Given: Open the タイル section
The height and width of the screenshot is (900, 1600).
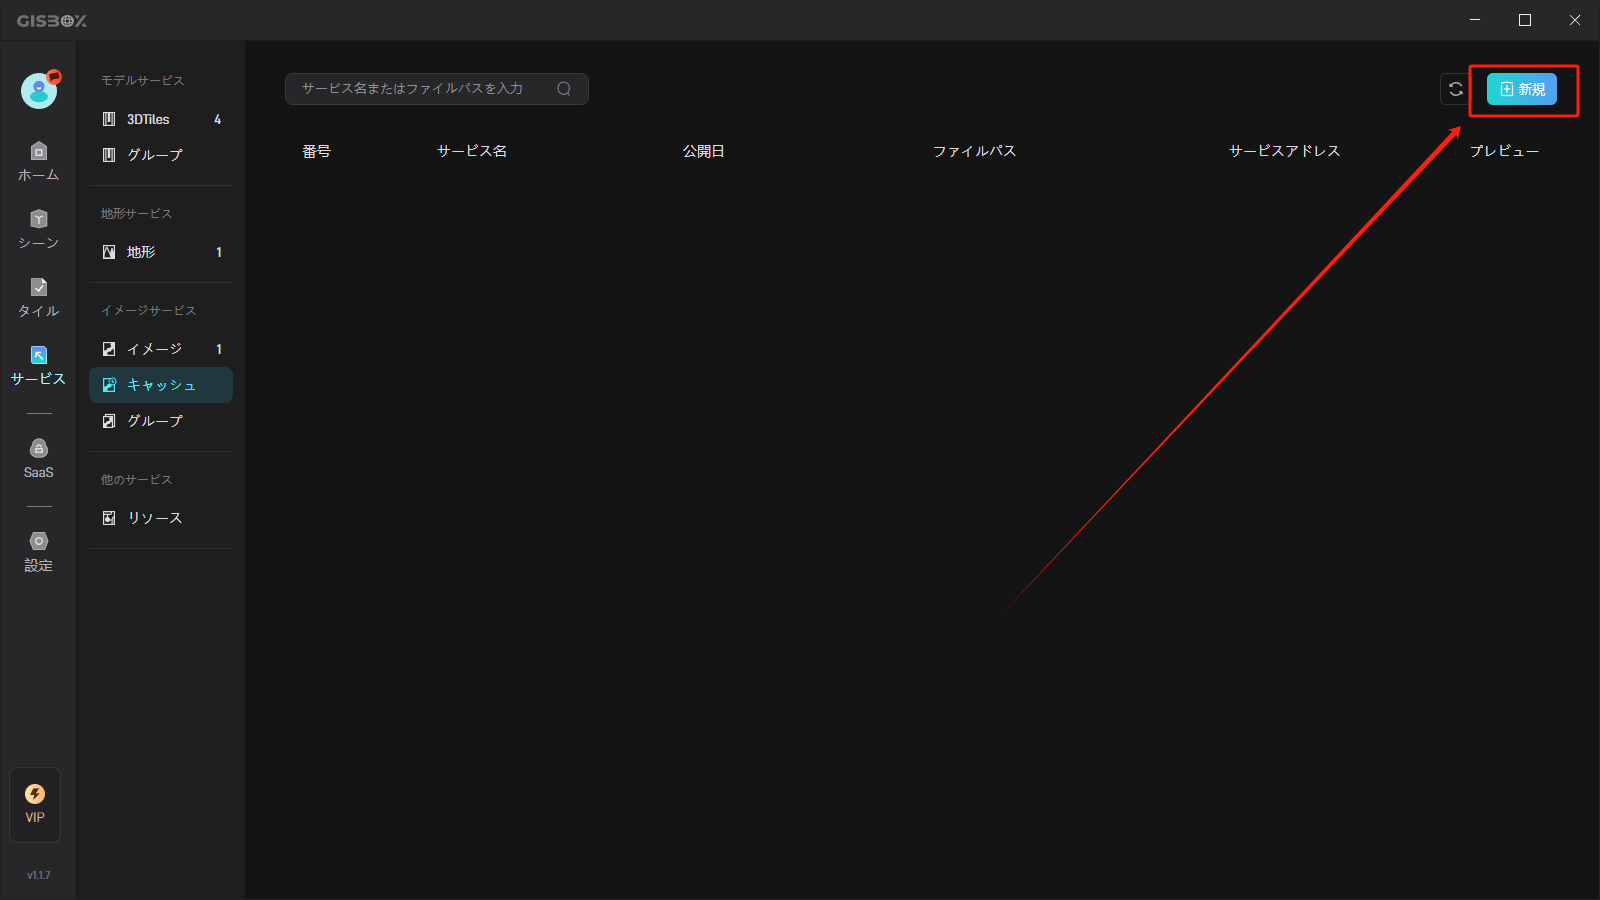Looking at the screenshot, I should click(39, 297).
